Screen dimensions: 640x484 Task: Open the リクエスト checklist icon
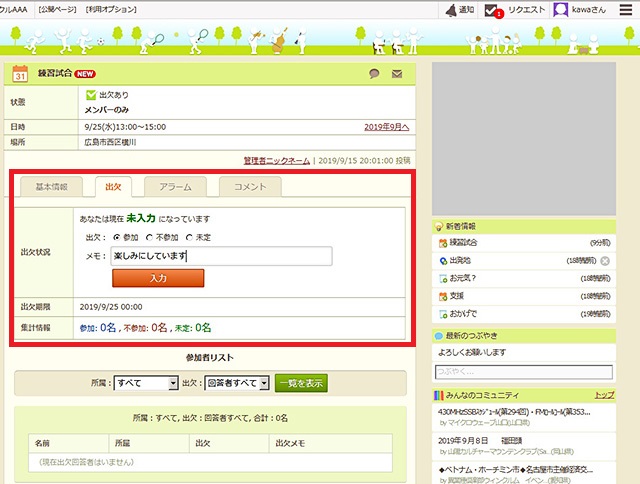pyautogui.click(x=492, y=10)
